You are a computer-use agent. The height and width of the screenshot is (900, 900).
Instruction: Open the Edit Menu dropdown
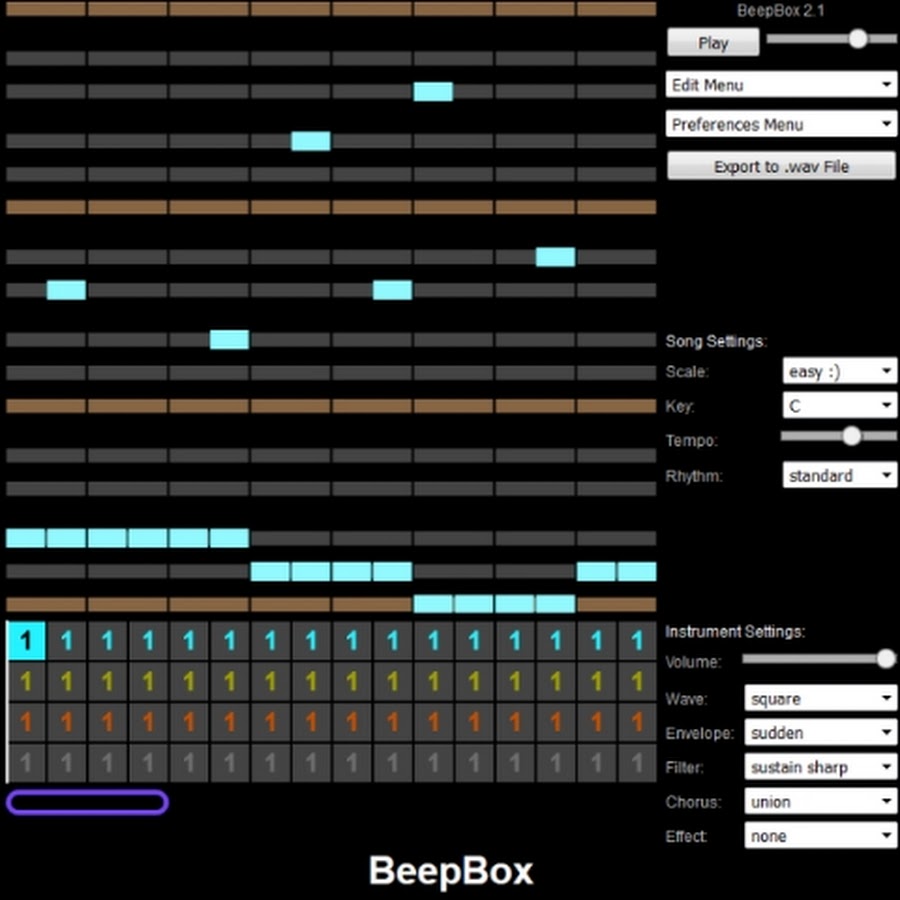[x=781, y=85]
